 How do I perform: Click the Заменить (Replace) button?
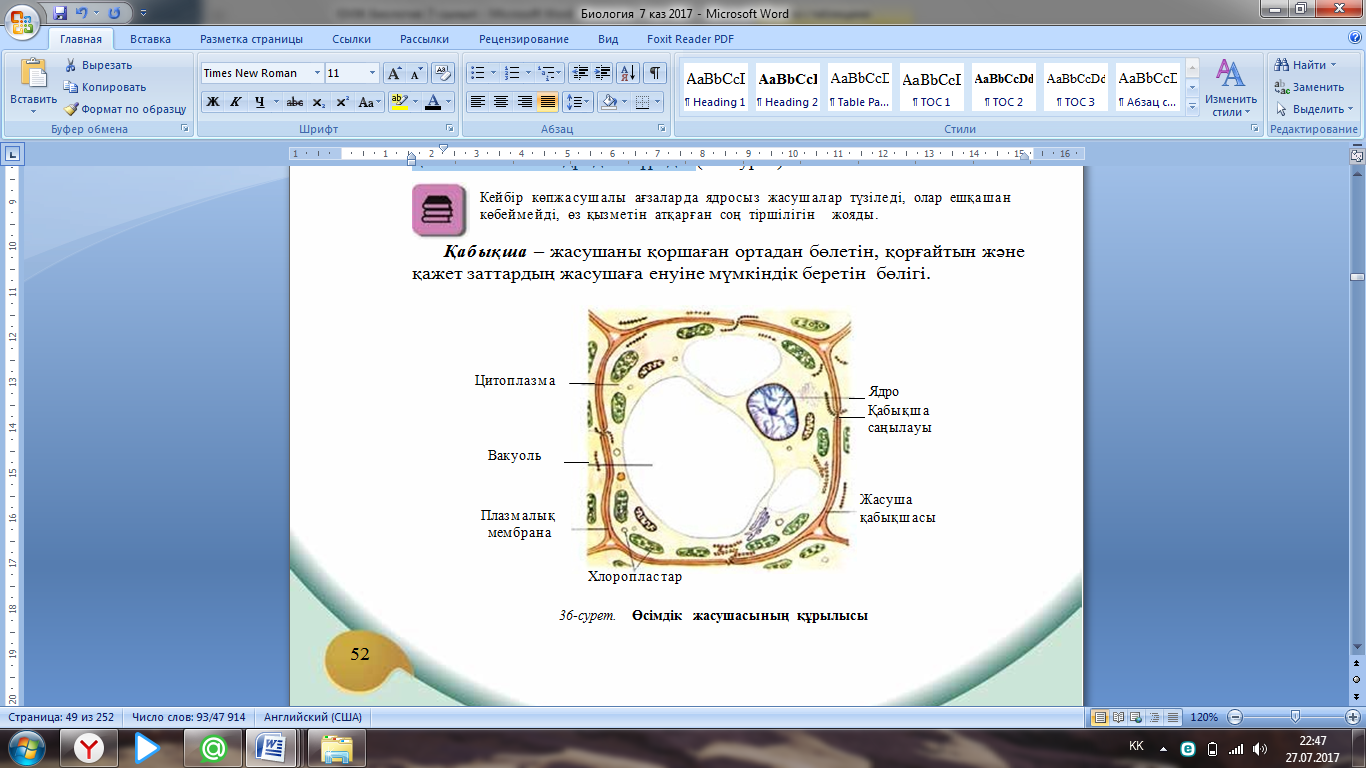pos(1310,87)
